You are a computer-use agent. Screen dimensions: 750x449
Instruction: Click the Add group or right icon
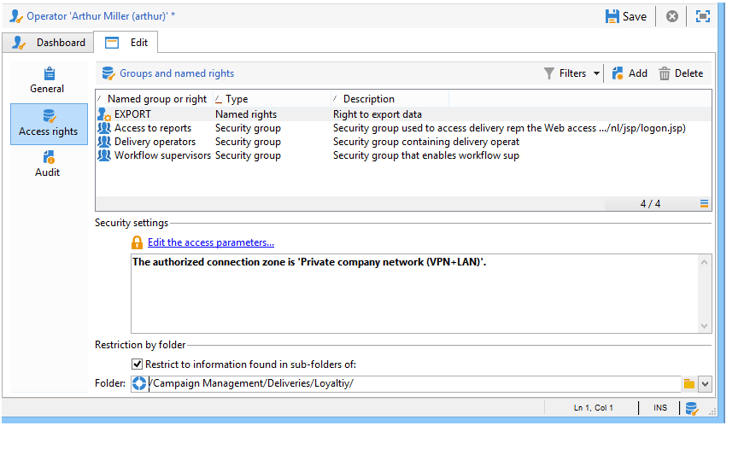[618, 73]
